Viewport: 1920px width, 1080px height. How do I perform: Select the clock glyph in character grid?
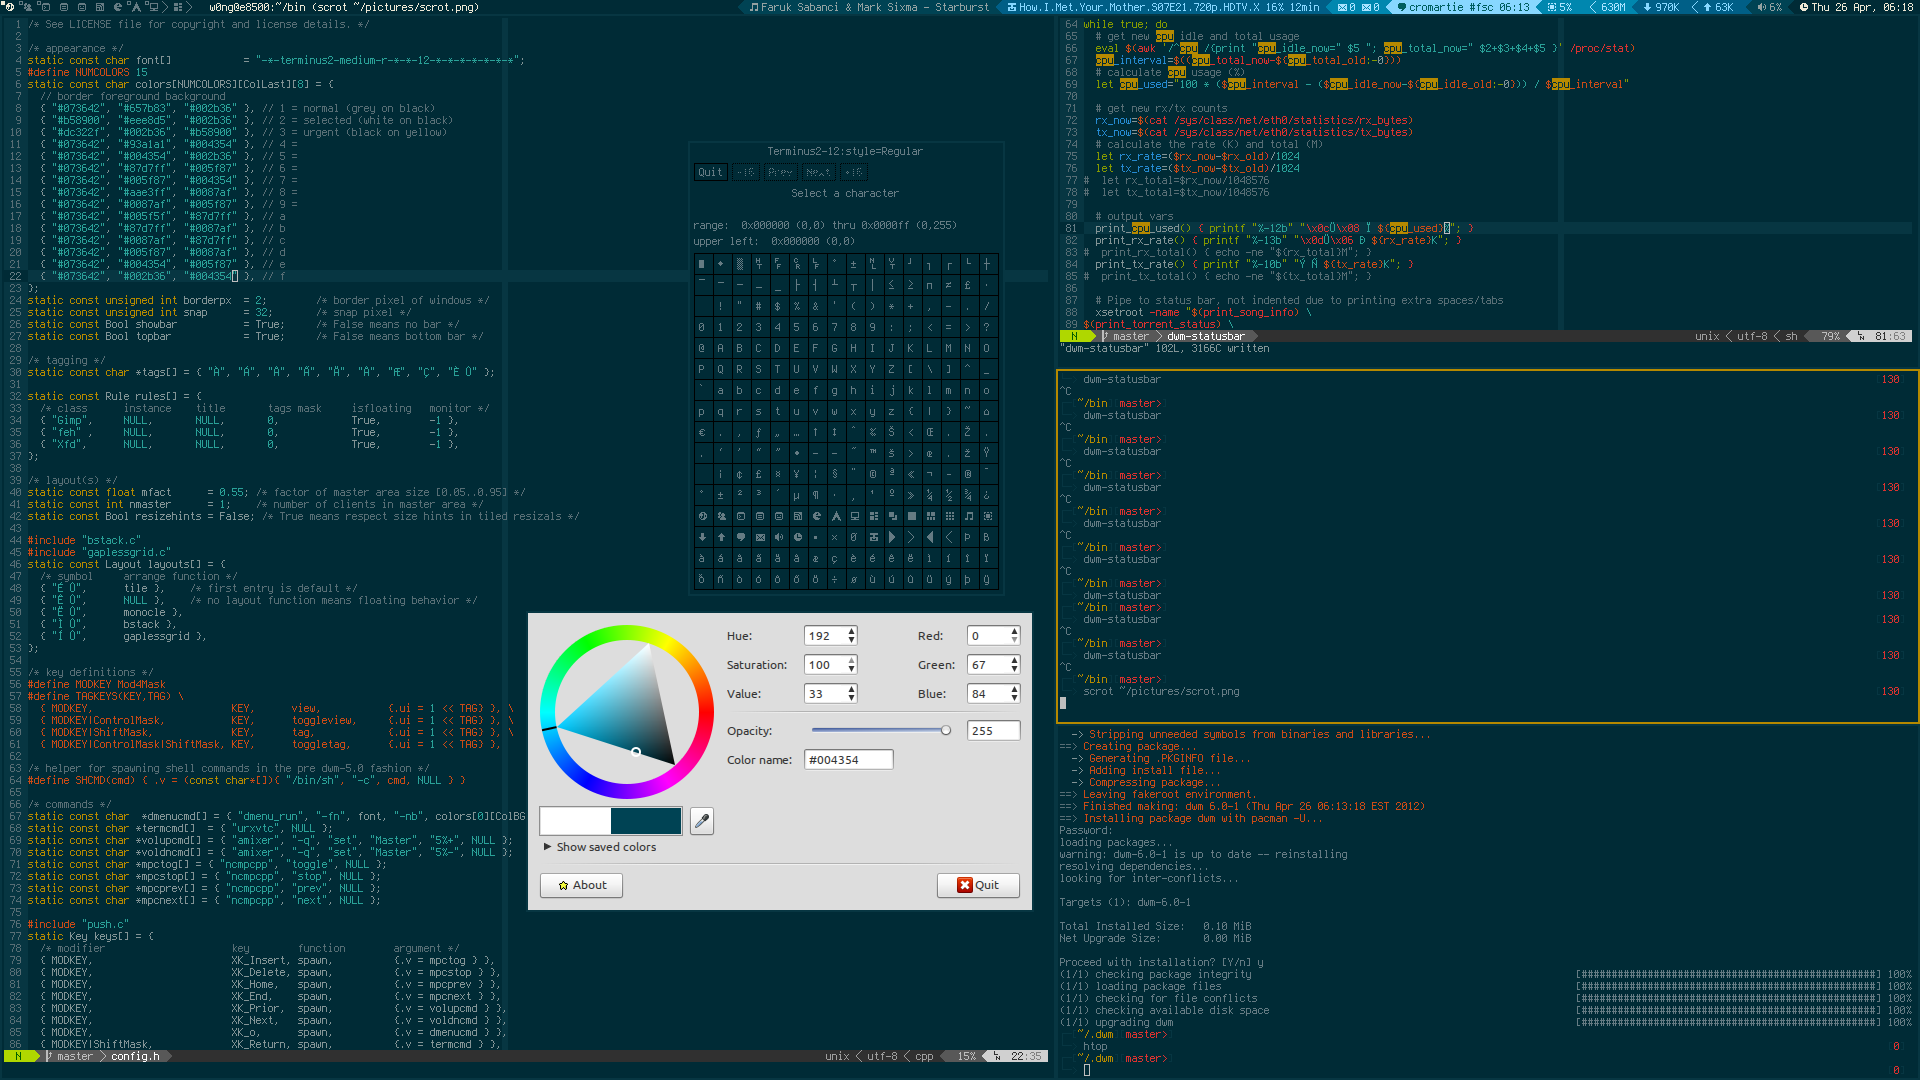(x=798, y=537)
